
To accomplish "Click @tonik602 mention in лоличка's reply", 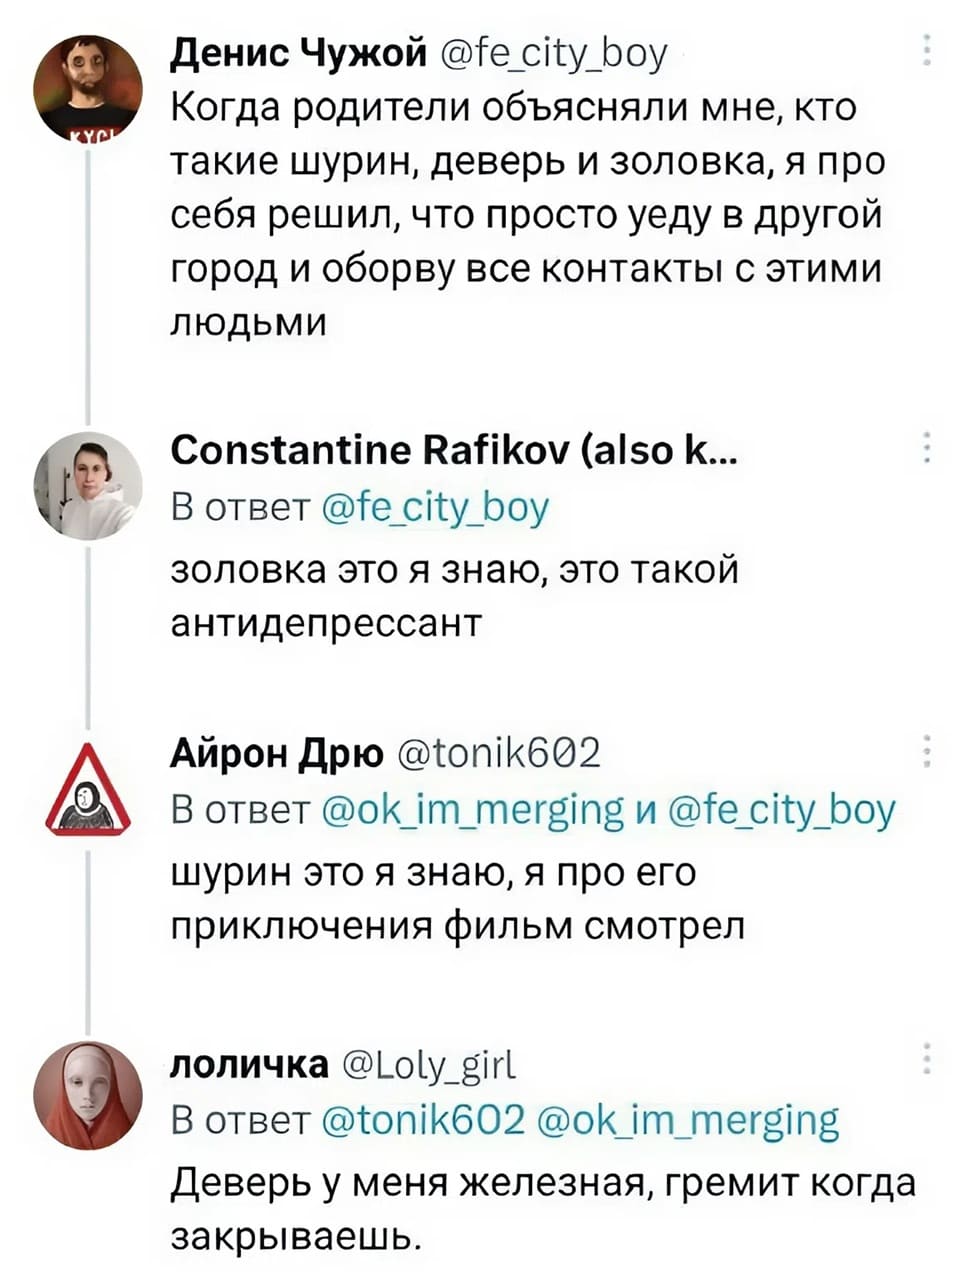I will tap(425, 1119).
